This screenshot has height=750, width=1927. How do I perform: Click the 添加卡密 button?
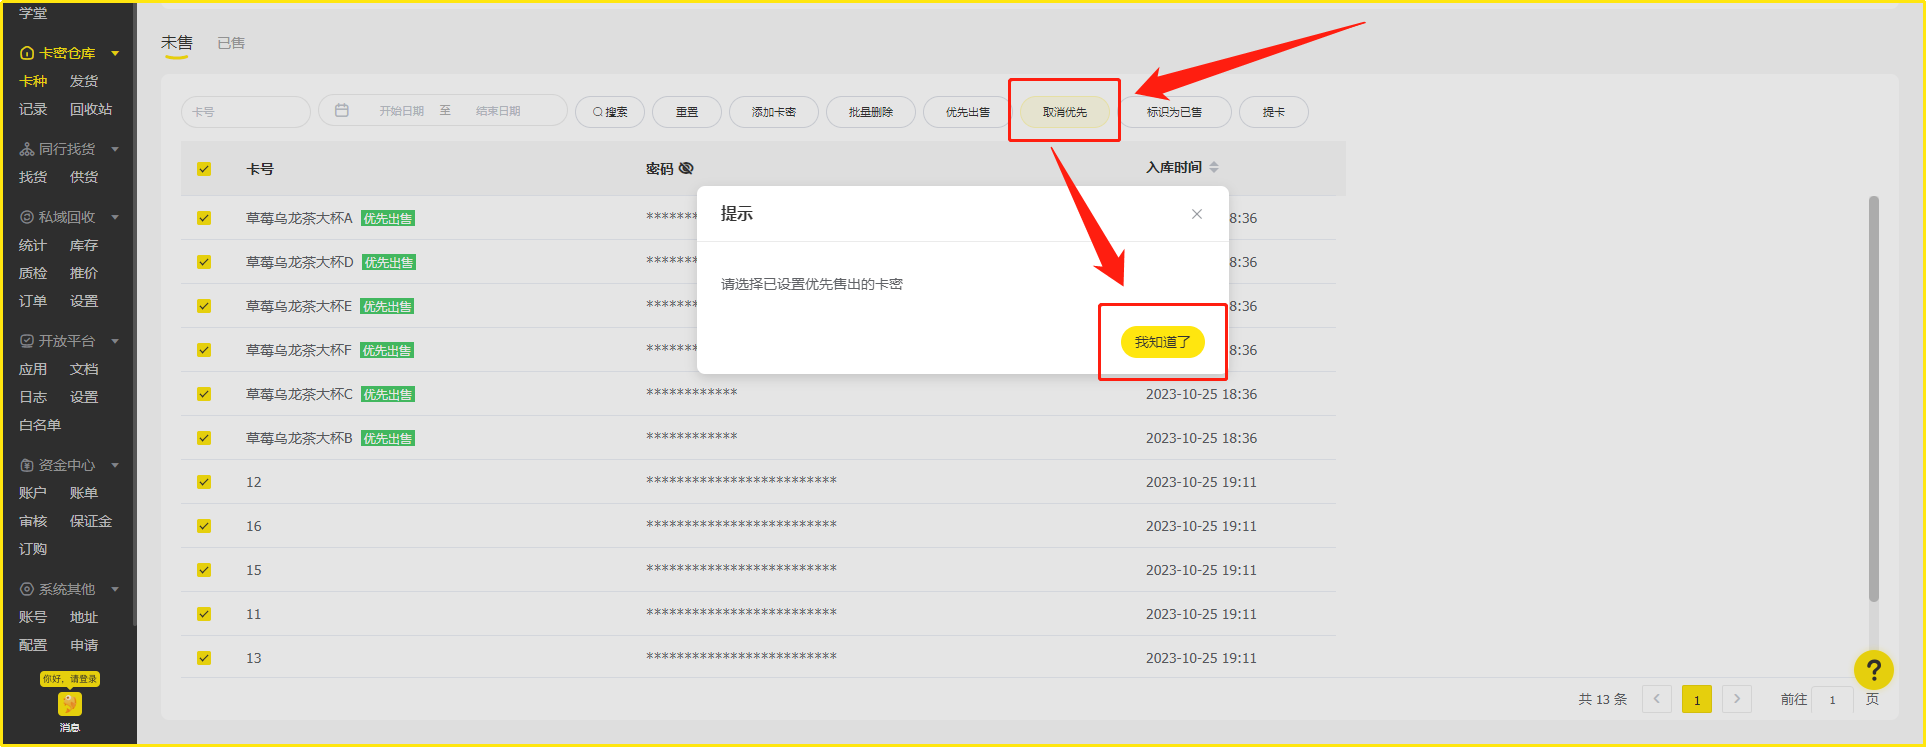(773, 112)
